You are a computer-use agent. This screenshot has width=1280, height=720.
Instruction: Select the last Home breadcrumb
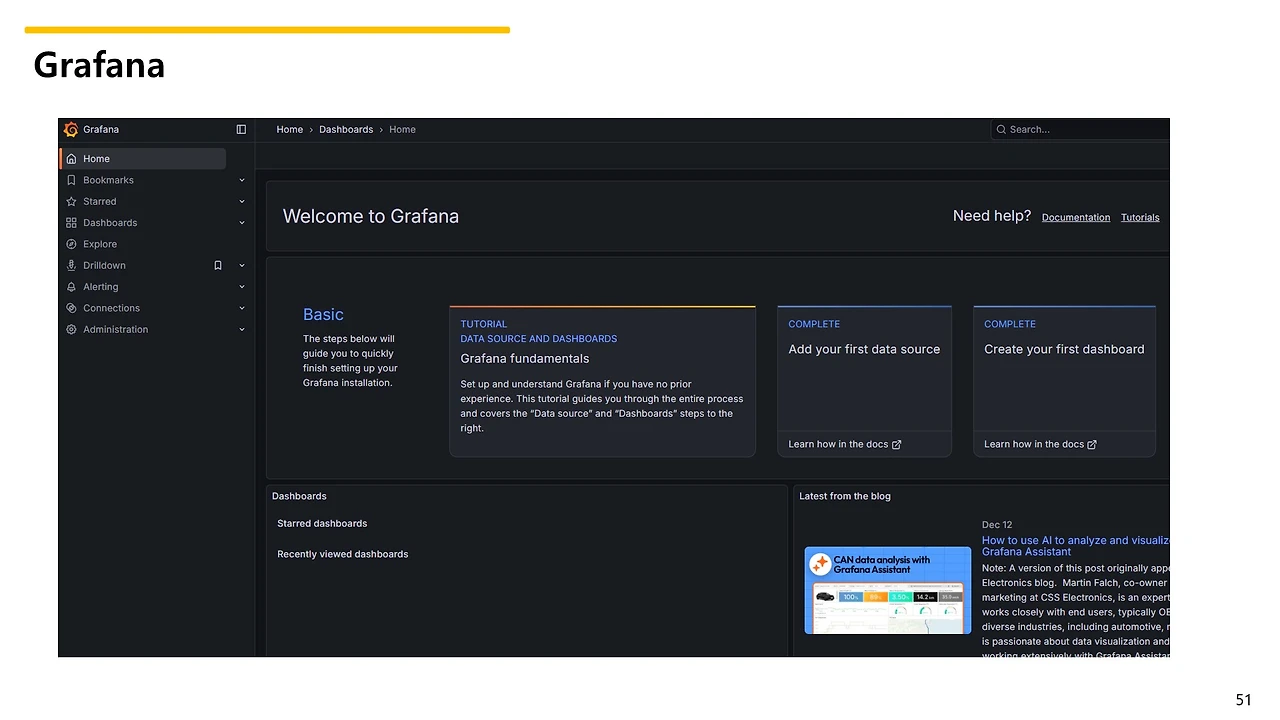point(402,129)
